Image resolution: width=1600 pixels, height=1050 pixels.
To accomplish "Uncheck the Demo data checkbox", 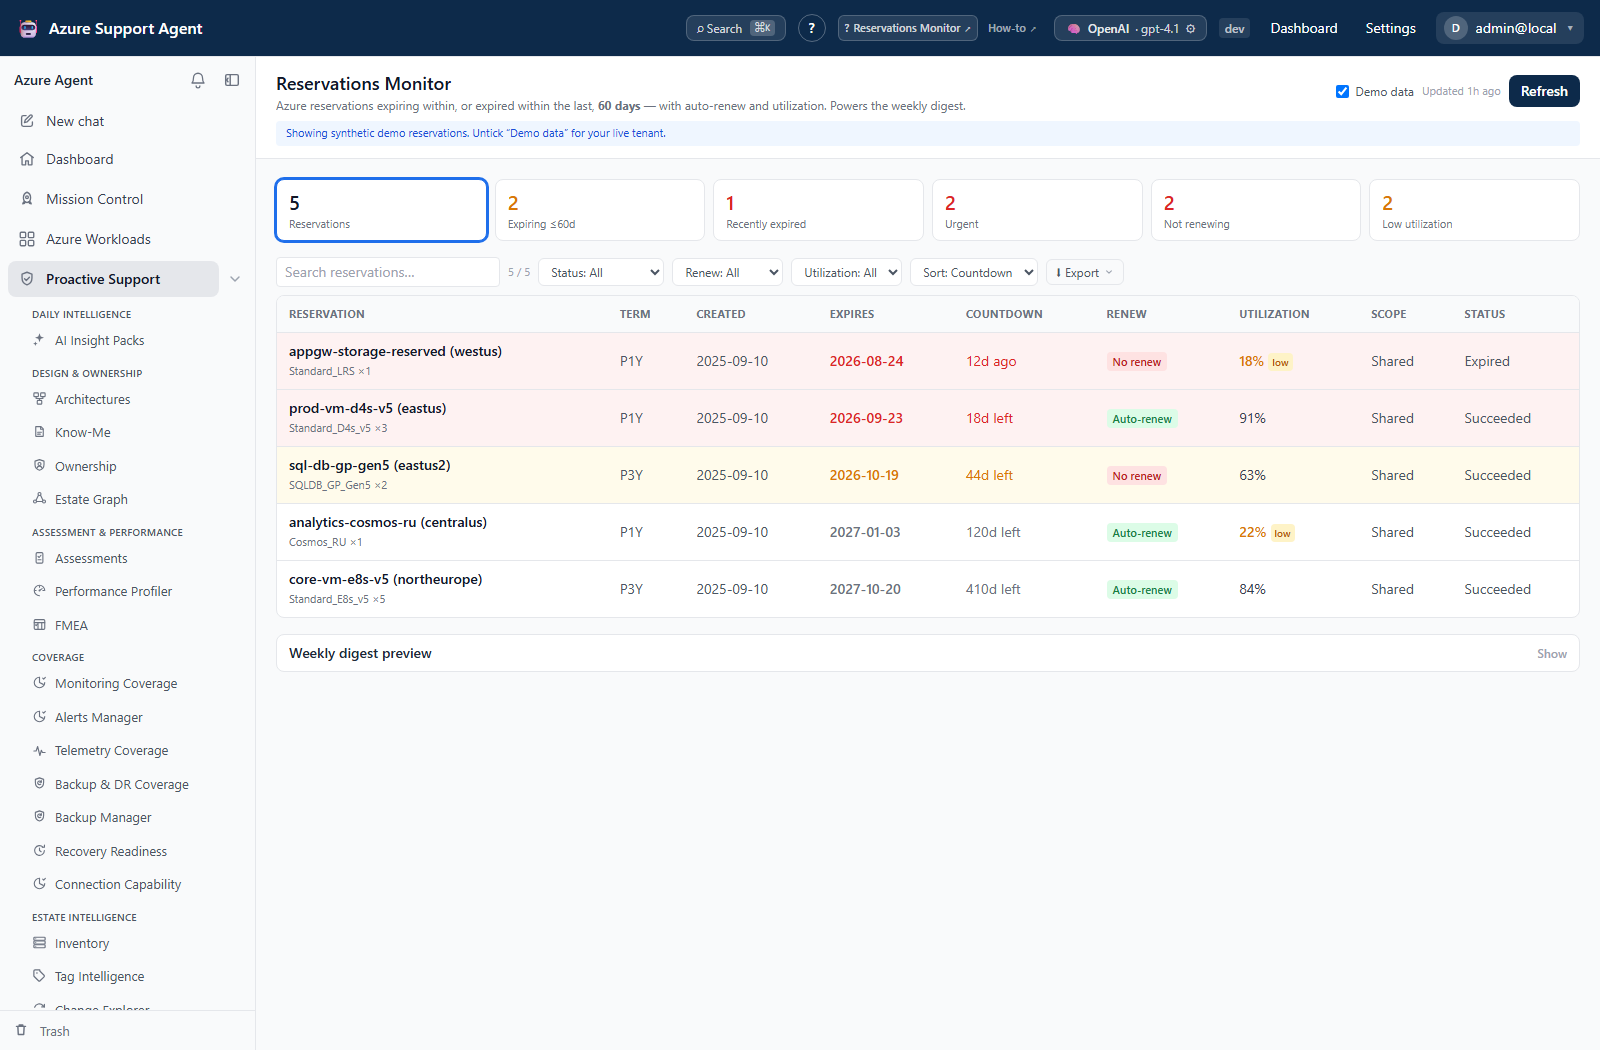I will (1342, 91).
